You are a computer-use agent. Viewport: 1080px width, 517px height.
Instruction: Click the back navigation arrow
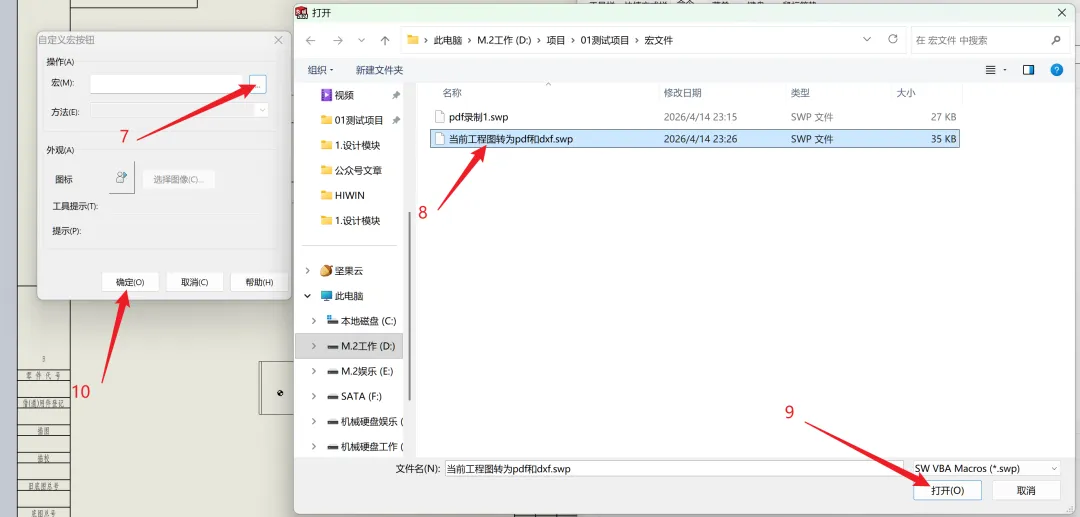311,41
